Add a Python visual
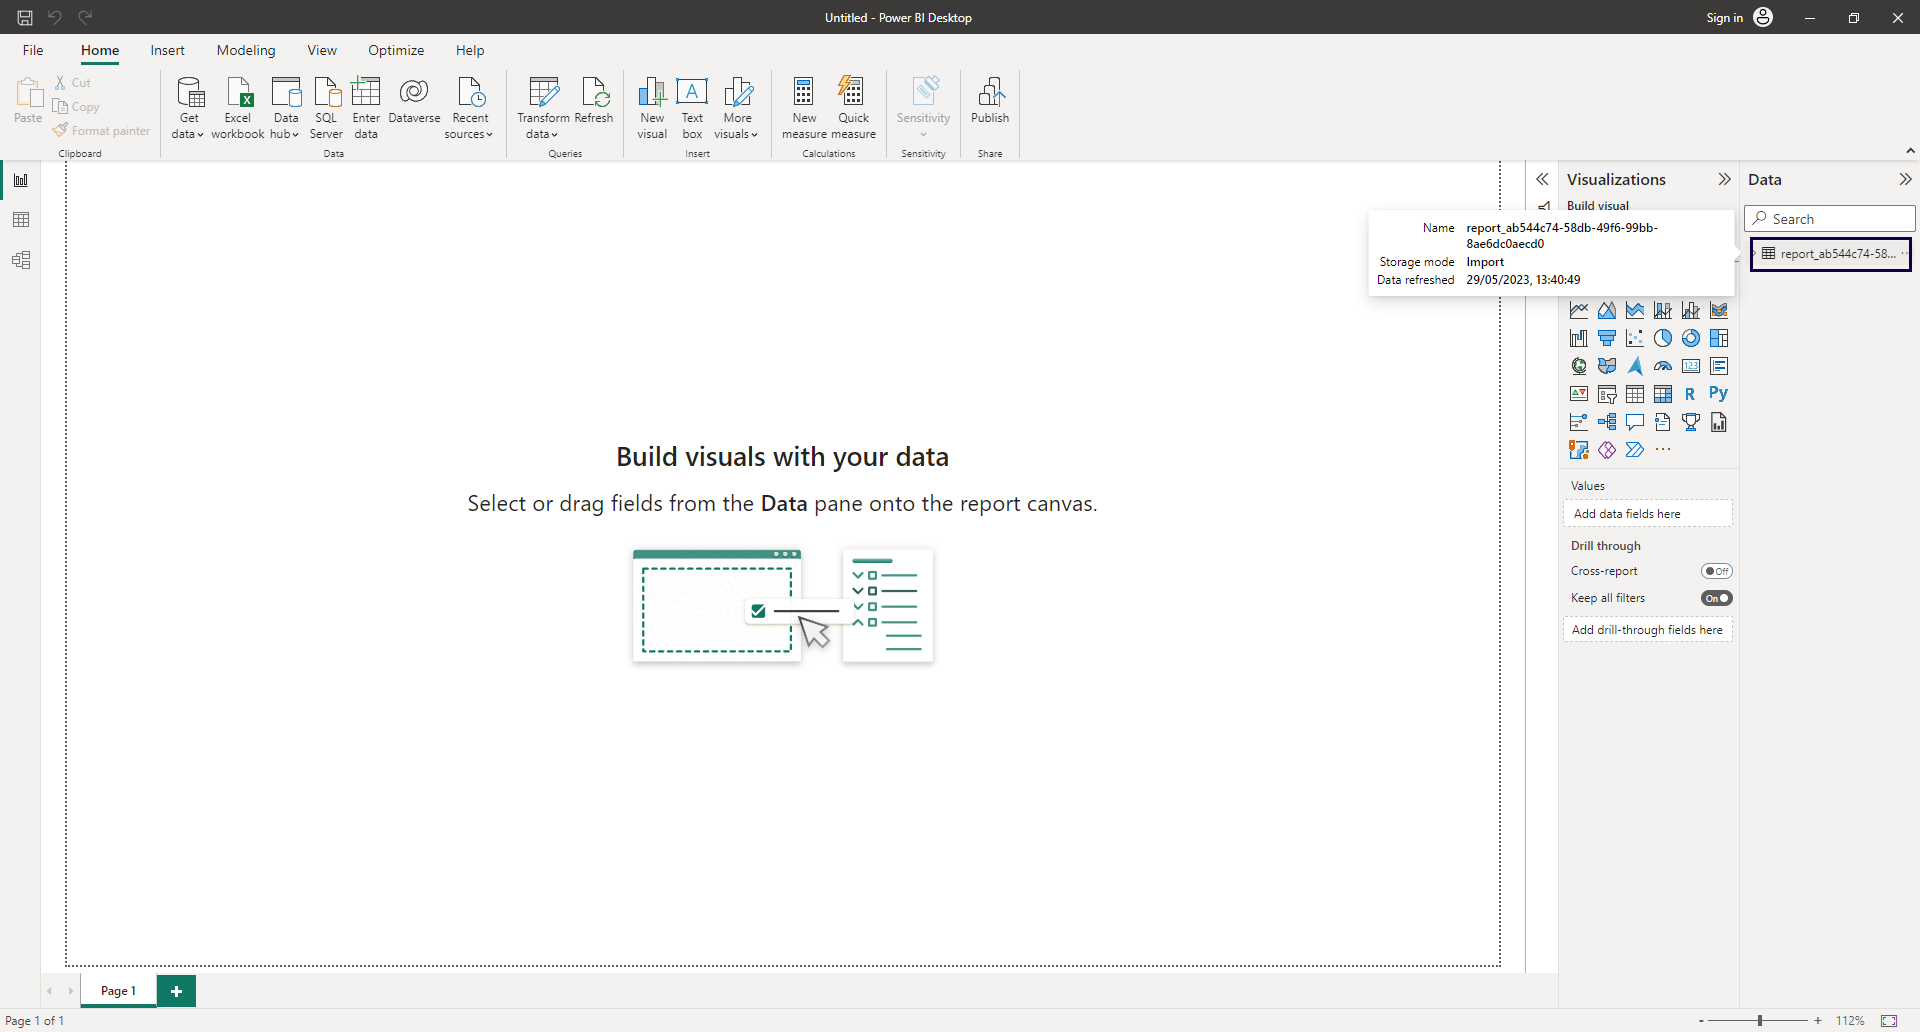The width and height of the screenshot is (1920, 1032). point(1720,394)
